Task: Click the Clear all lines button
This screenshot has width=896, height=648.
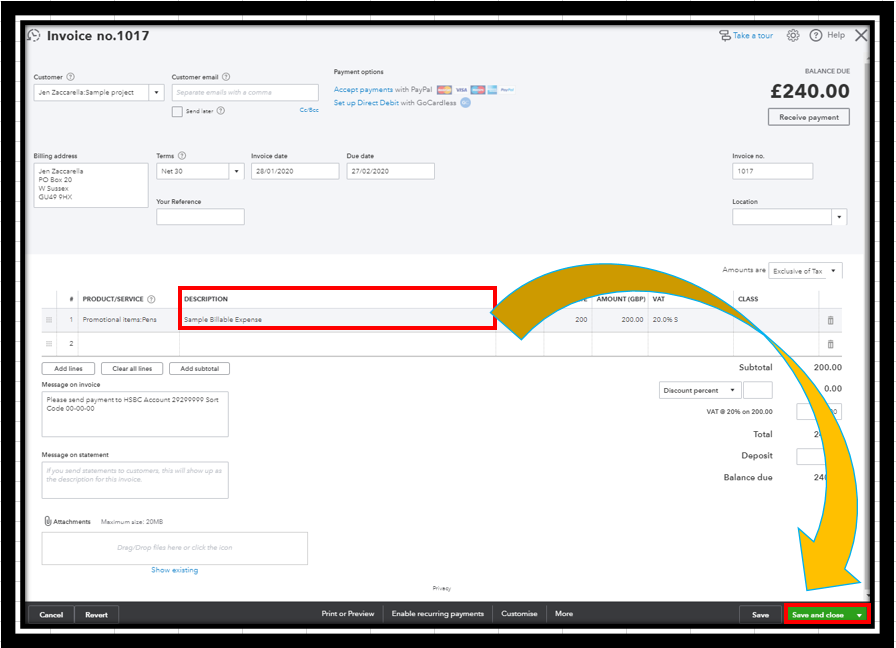Action: click(x=132, y=369)
